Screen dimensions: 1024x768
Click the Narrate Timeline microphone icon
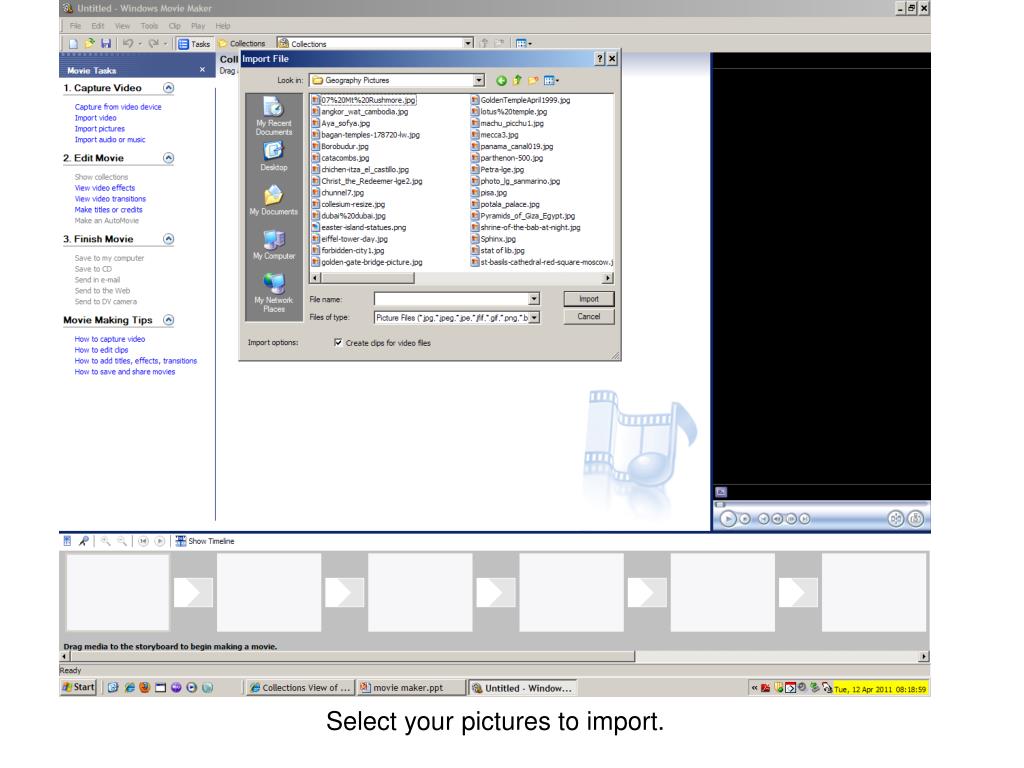(x=84, y=541)
